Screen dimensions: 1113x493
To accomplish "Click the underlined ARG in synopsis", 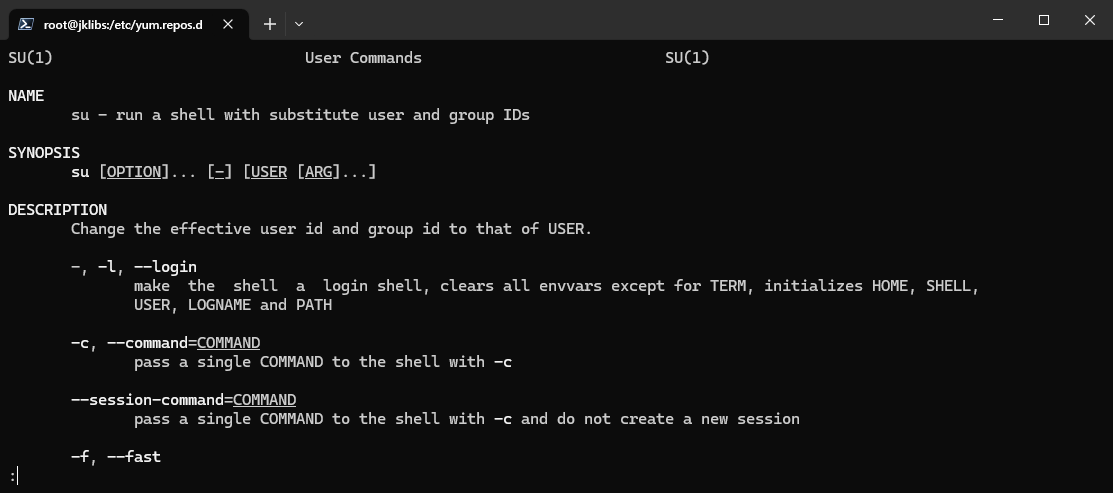I will coord(318,172).
